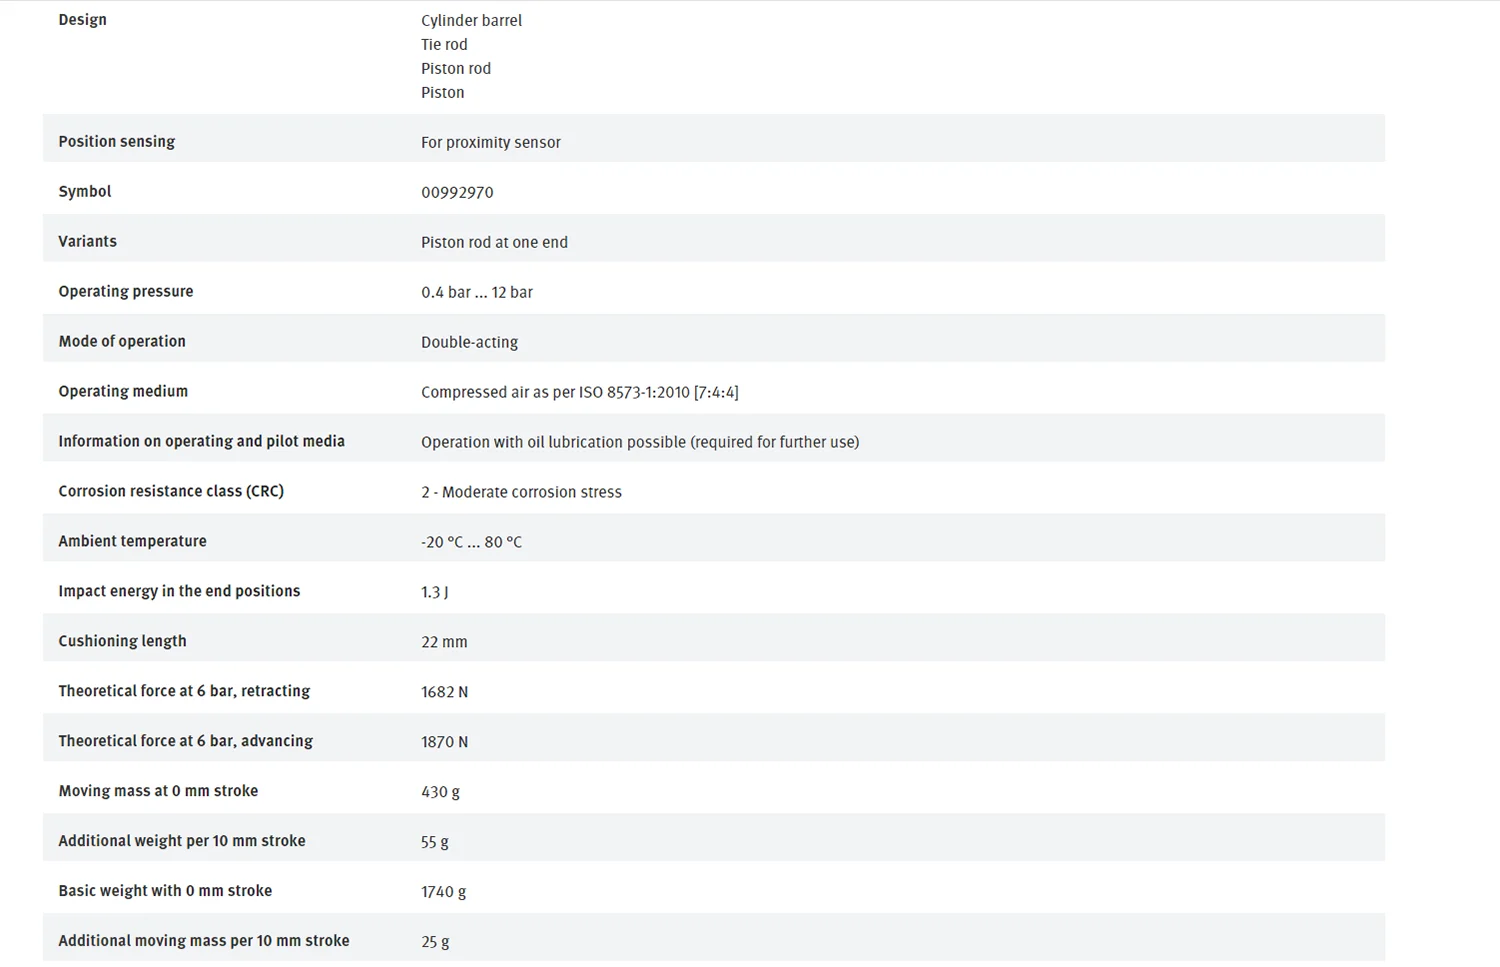Click the oil lubrication information value
The height and width of the screenshot is (967, 1500).
[640, 442]
